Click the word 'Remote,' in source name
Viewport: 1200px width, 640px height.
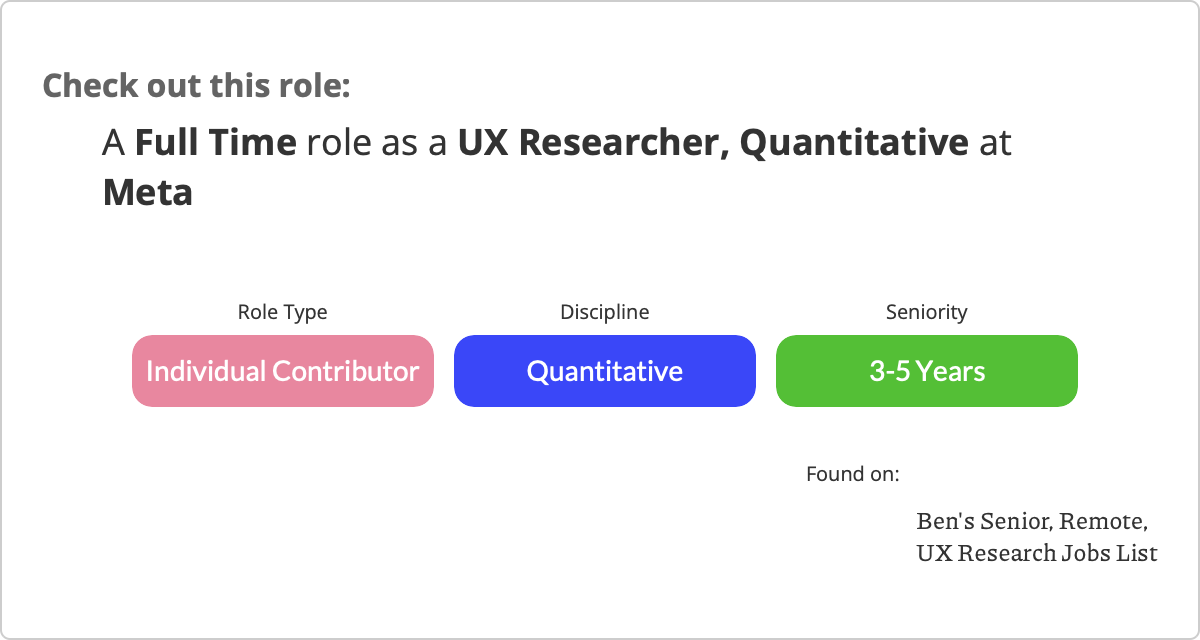(x=1103, y=522)
